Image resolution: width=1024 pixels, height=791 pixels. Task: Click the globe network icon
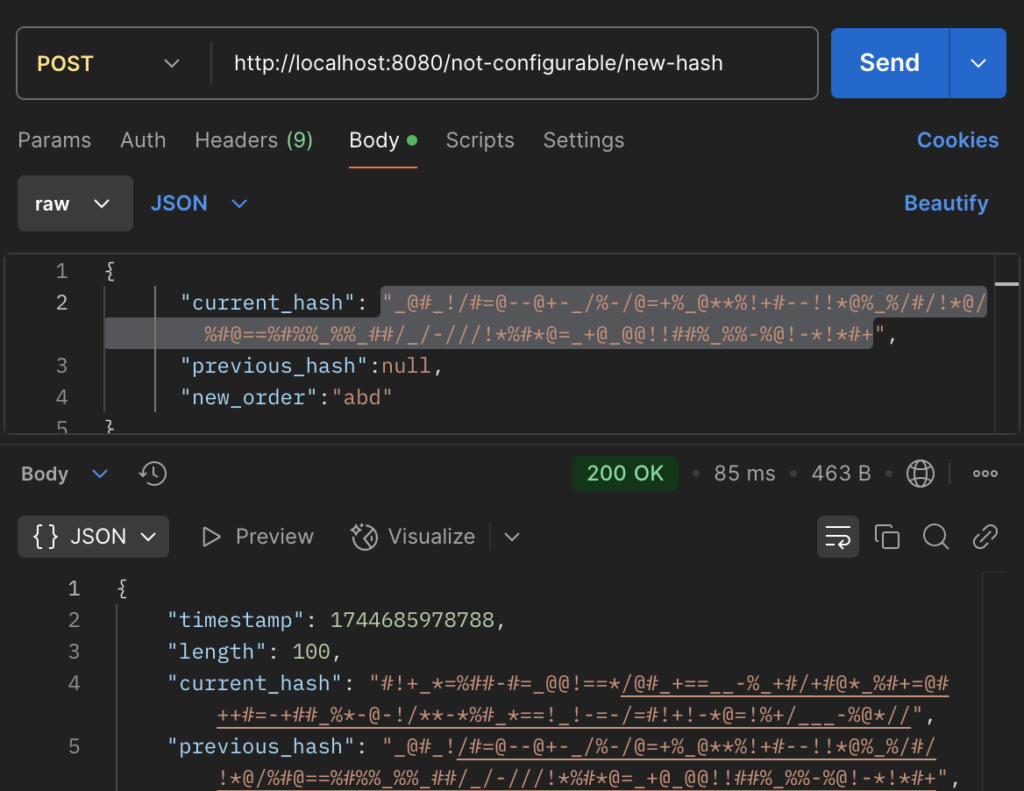click(919, 473)
